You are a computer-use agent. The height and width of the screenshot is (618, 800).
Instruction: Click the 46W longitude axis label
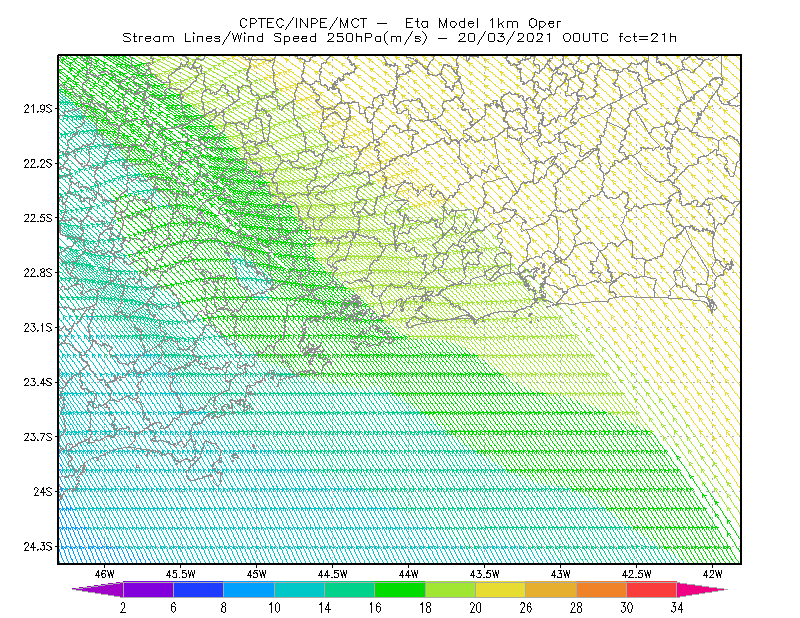tap(105, 574)
